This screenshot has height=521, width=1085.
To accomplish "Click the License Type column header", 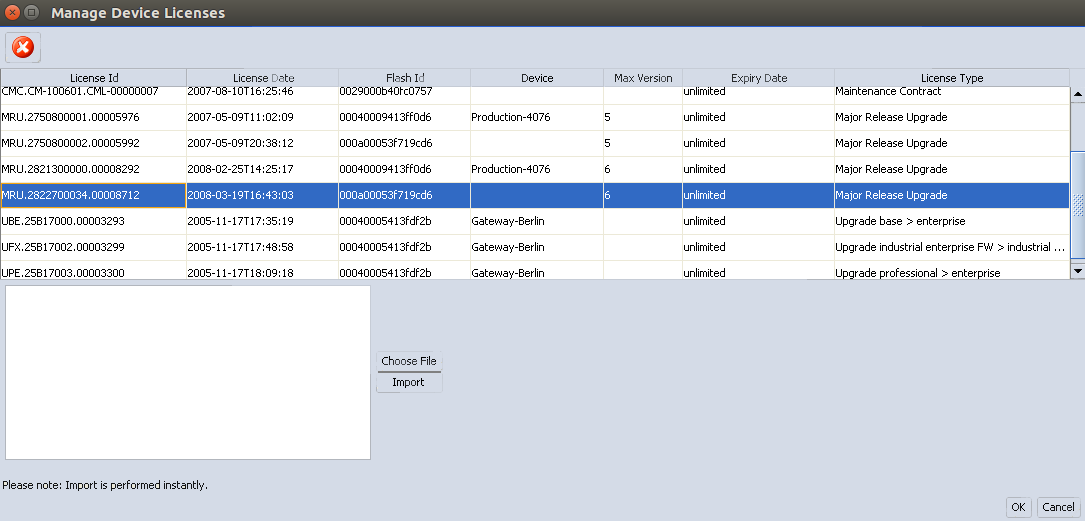I will point(951,78).
